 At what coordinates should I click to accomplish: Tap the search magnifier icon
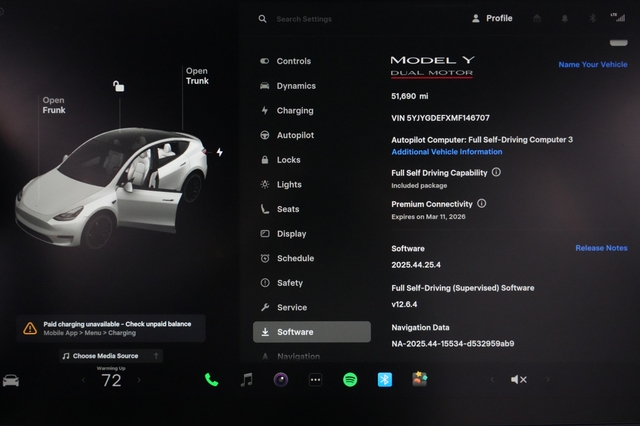(x=262, y=19)
